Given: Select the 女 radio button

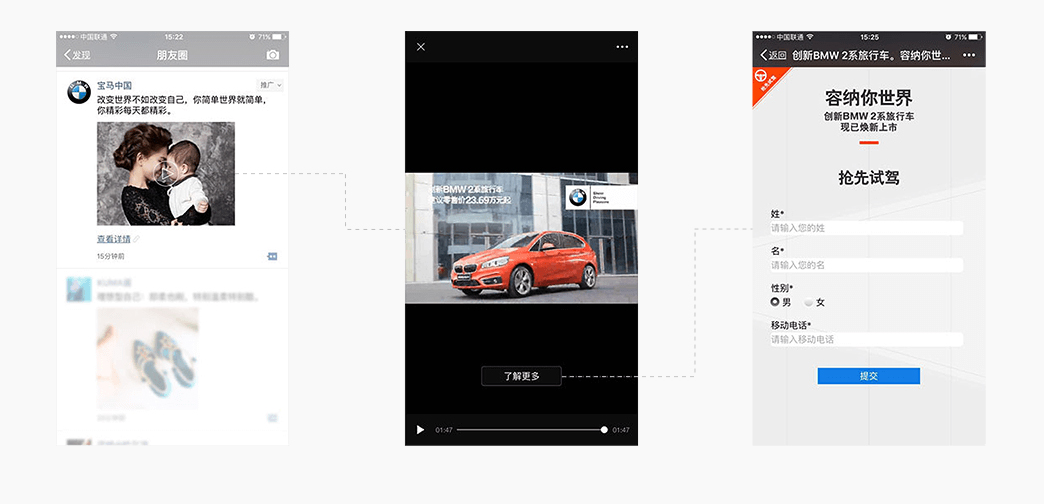Looking at the screenshot, I should 809,302.
